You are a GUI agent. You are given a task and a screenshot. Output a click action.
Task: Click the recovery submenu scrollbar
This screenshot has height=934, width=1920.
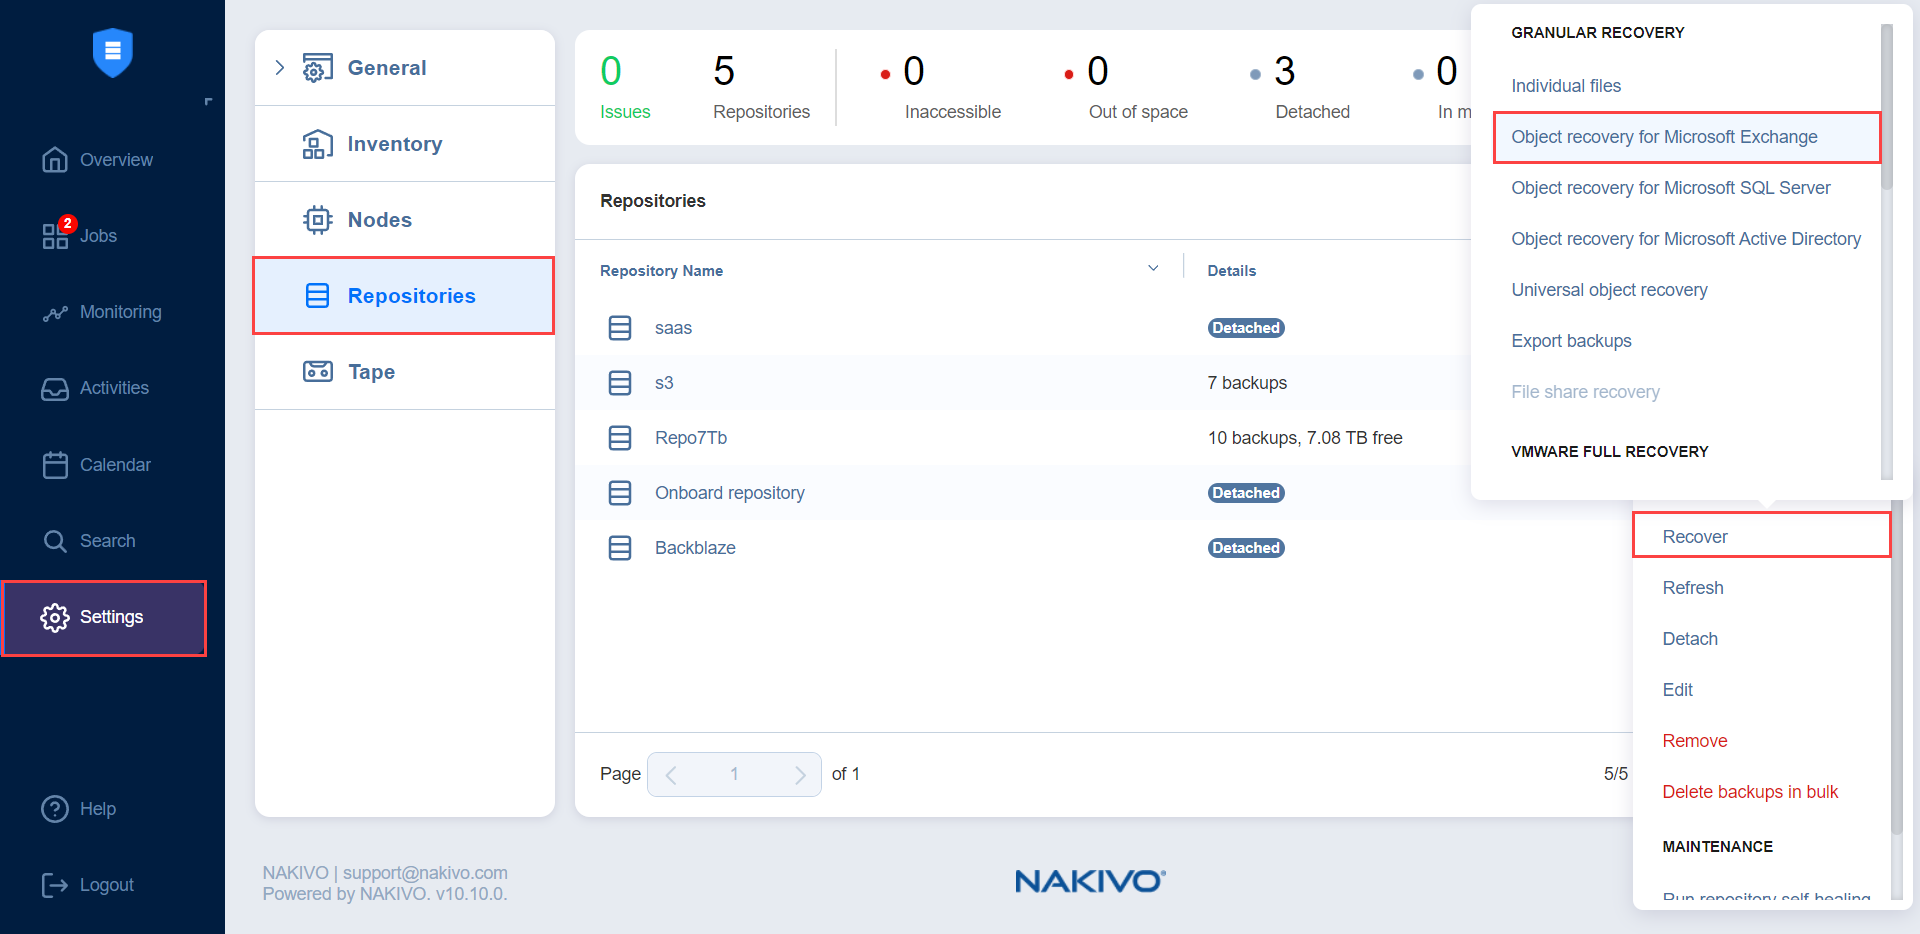1887,106
